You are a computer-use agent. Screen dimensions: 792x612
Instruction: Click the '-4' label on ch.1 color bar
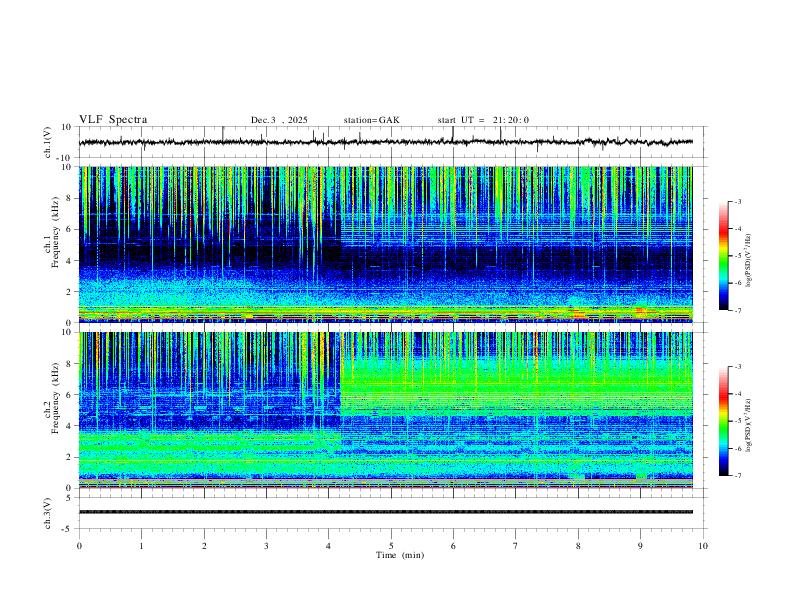[737, 229]
